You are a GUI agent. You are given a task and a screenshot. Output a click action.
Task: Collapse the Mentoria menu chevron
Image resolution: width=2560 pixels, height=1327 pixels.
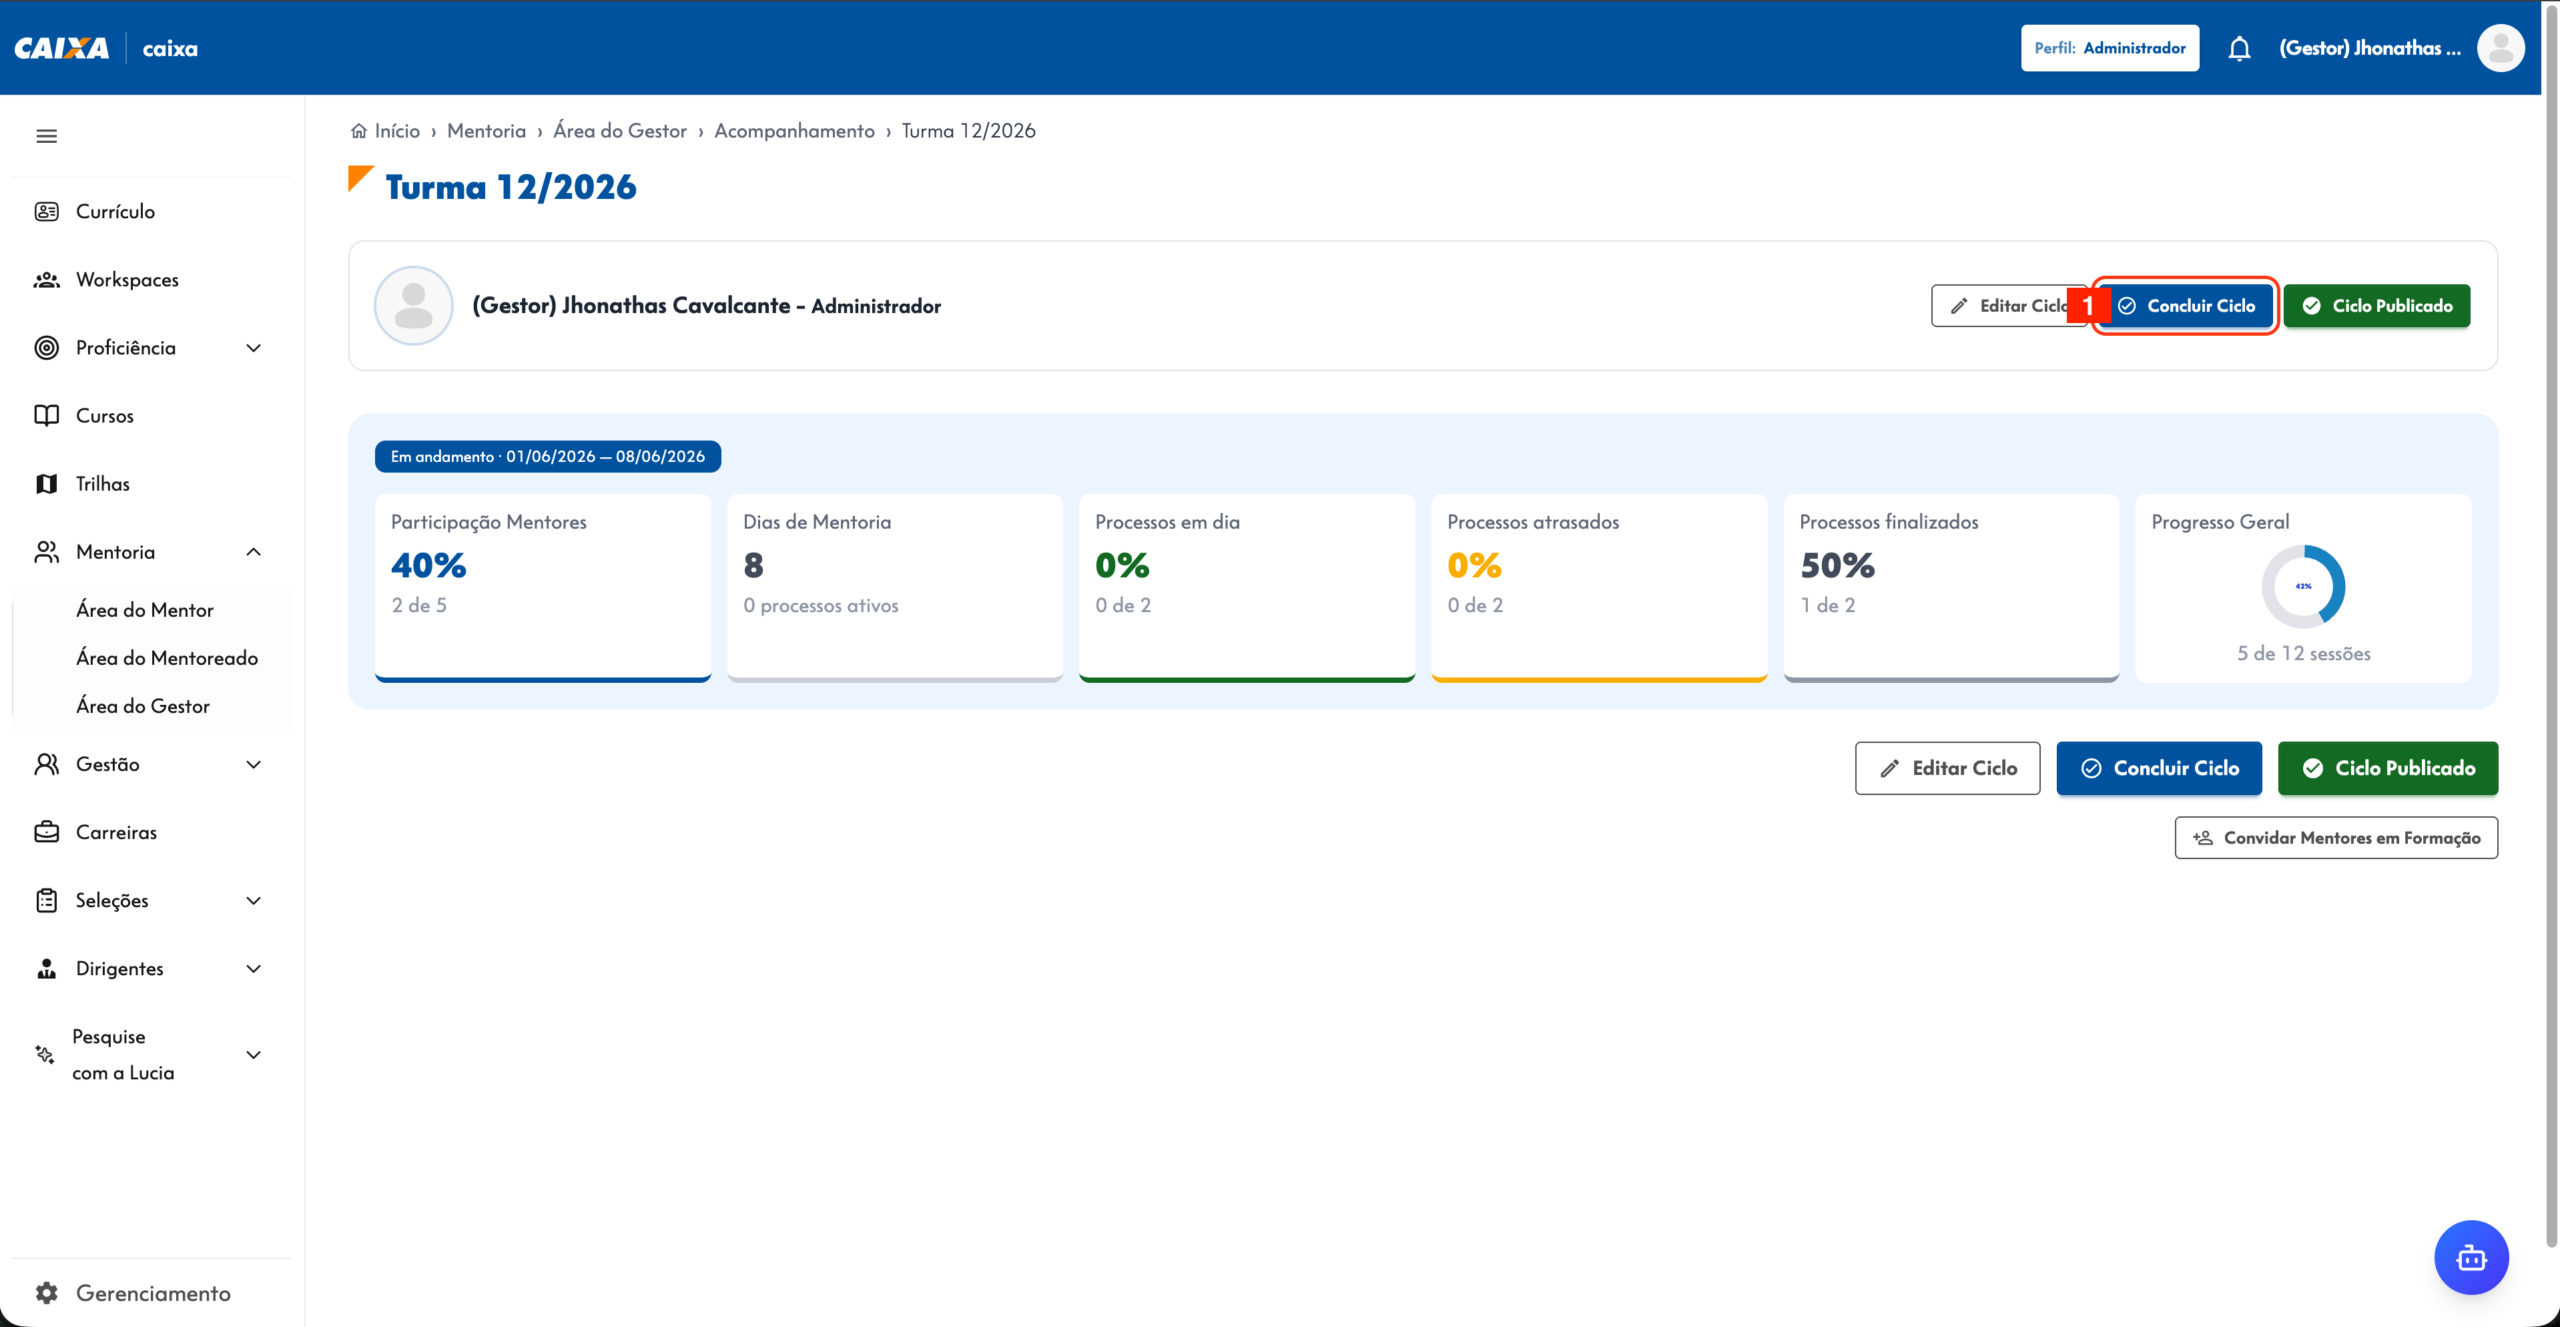(x=254, y=552)
